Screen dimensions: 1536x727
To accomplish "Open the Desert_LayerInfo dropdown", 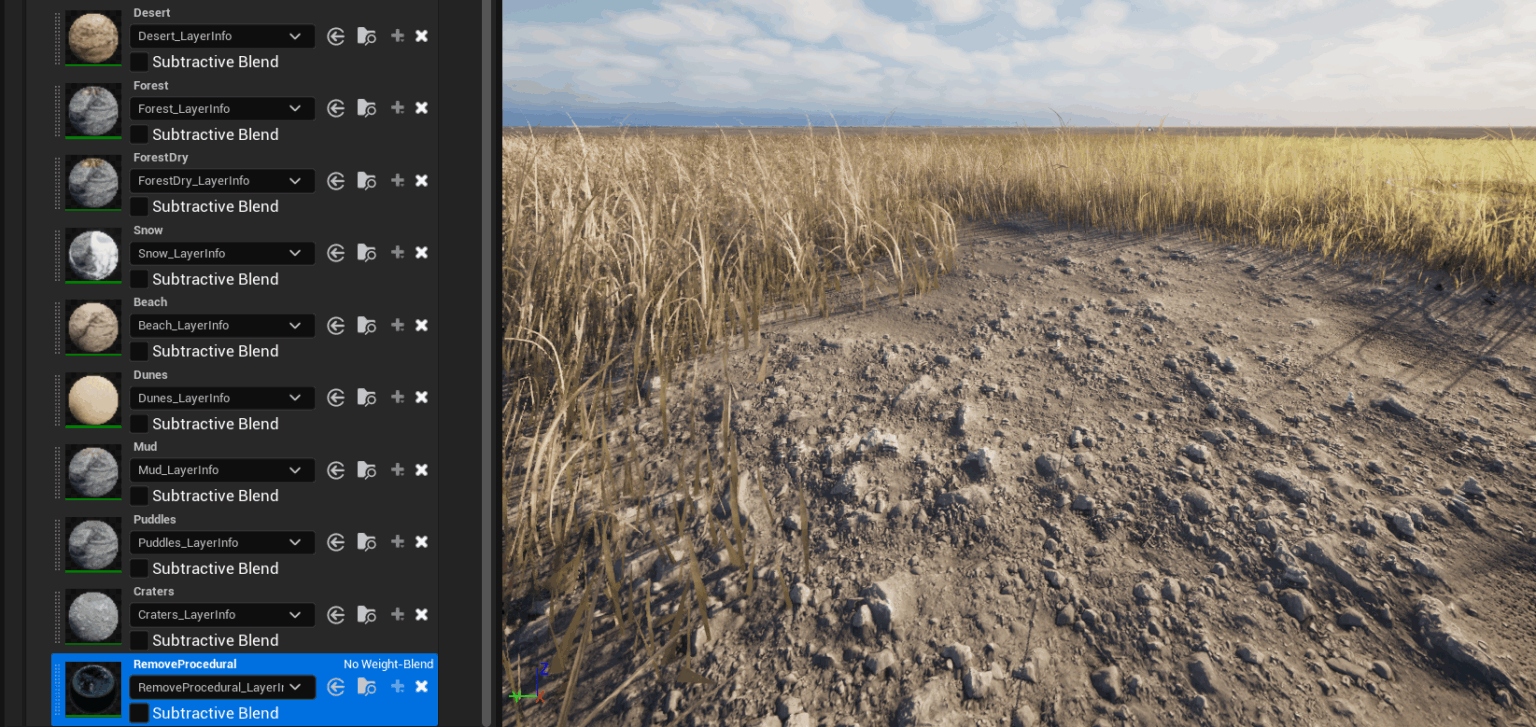I will 221,36.
